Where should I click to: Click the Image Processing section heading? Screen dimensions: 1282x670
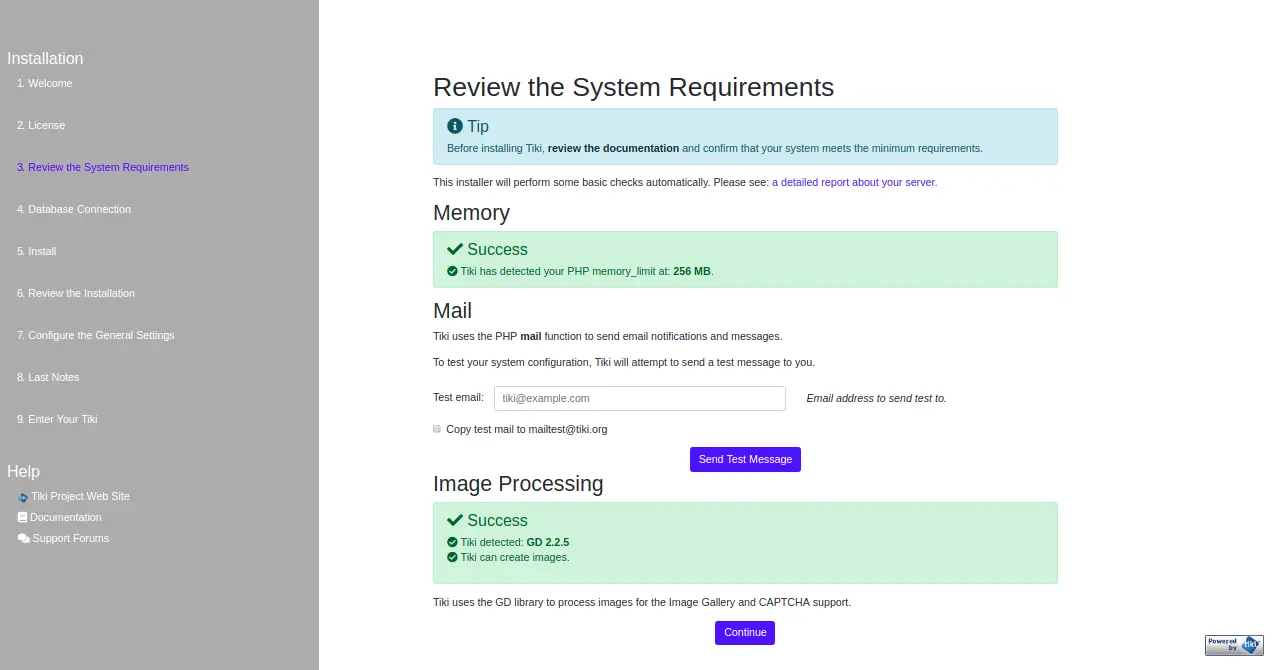518,484
